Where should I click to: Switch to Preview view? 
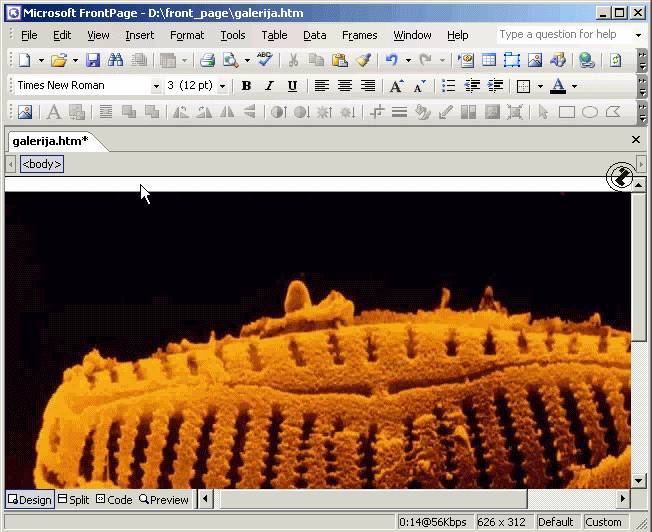tap(164, 499)
